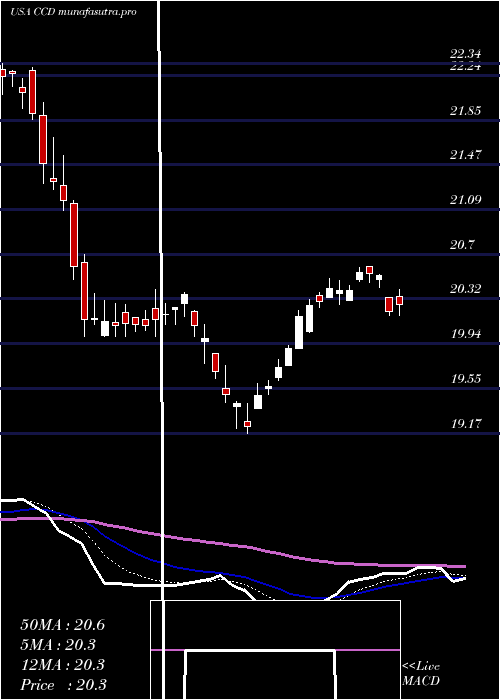Select the 21.47 price level label

[x=466, y=155]
